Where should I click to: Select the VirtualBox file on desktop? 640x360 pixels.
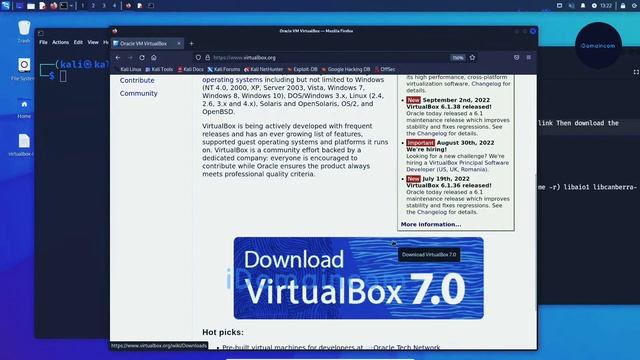pos(22,145)
